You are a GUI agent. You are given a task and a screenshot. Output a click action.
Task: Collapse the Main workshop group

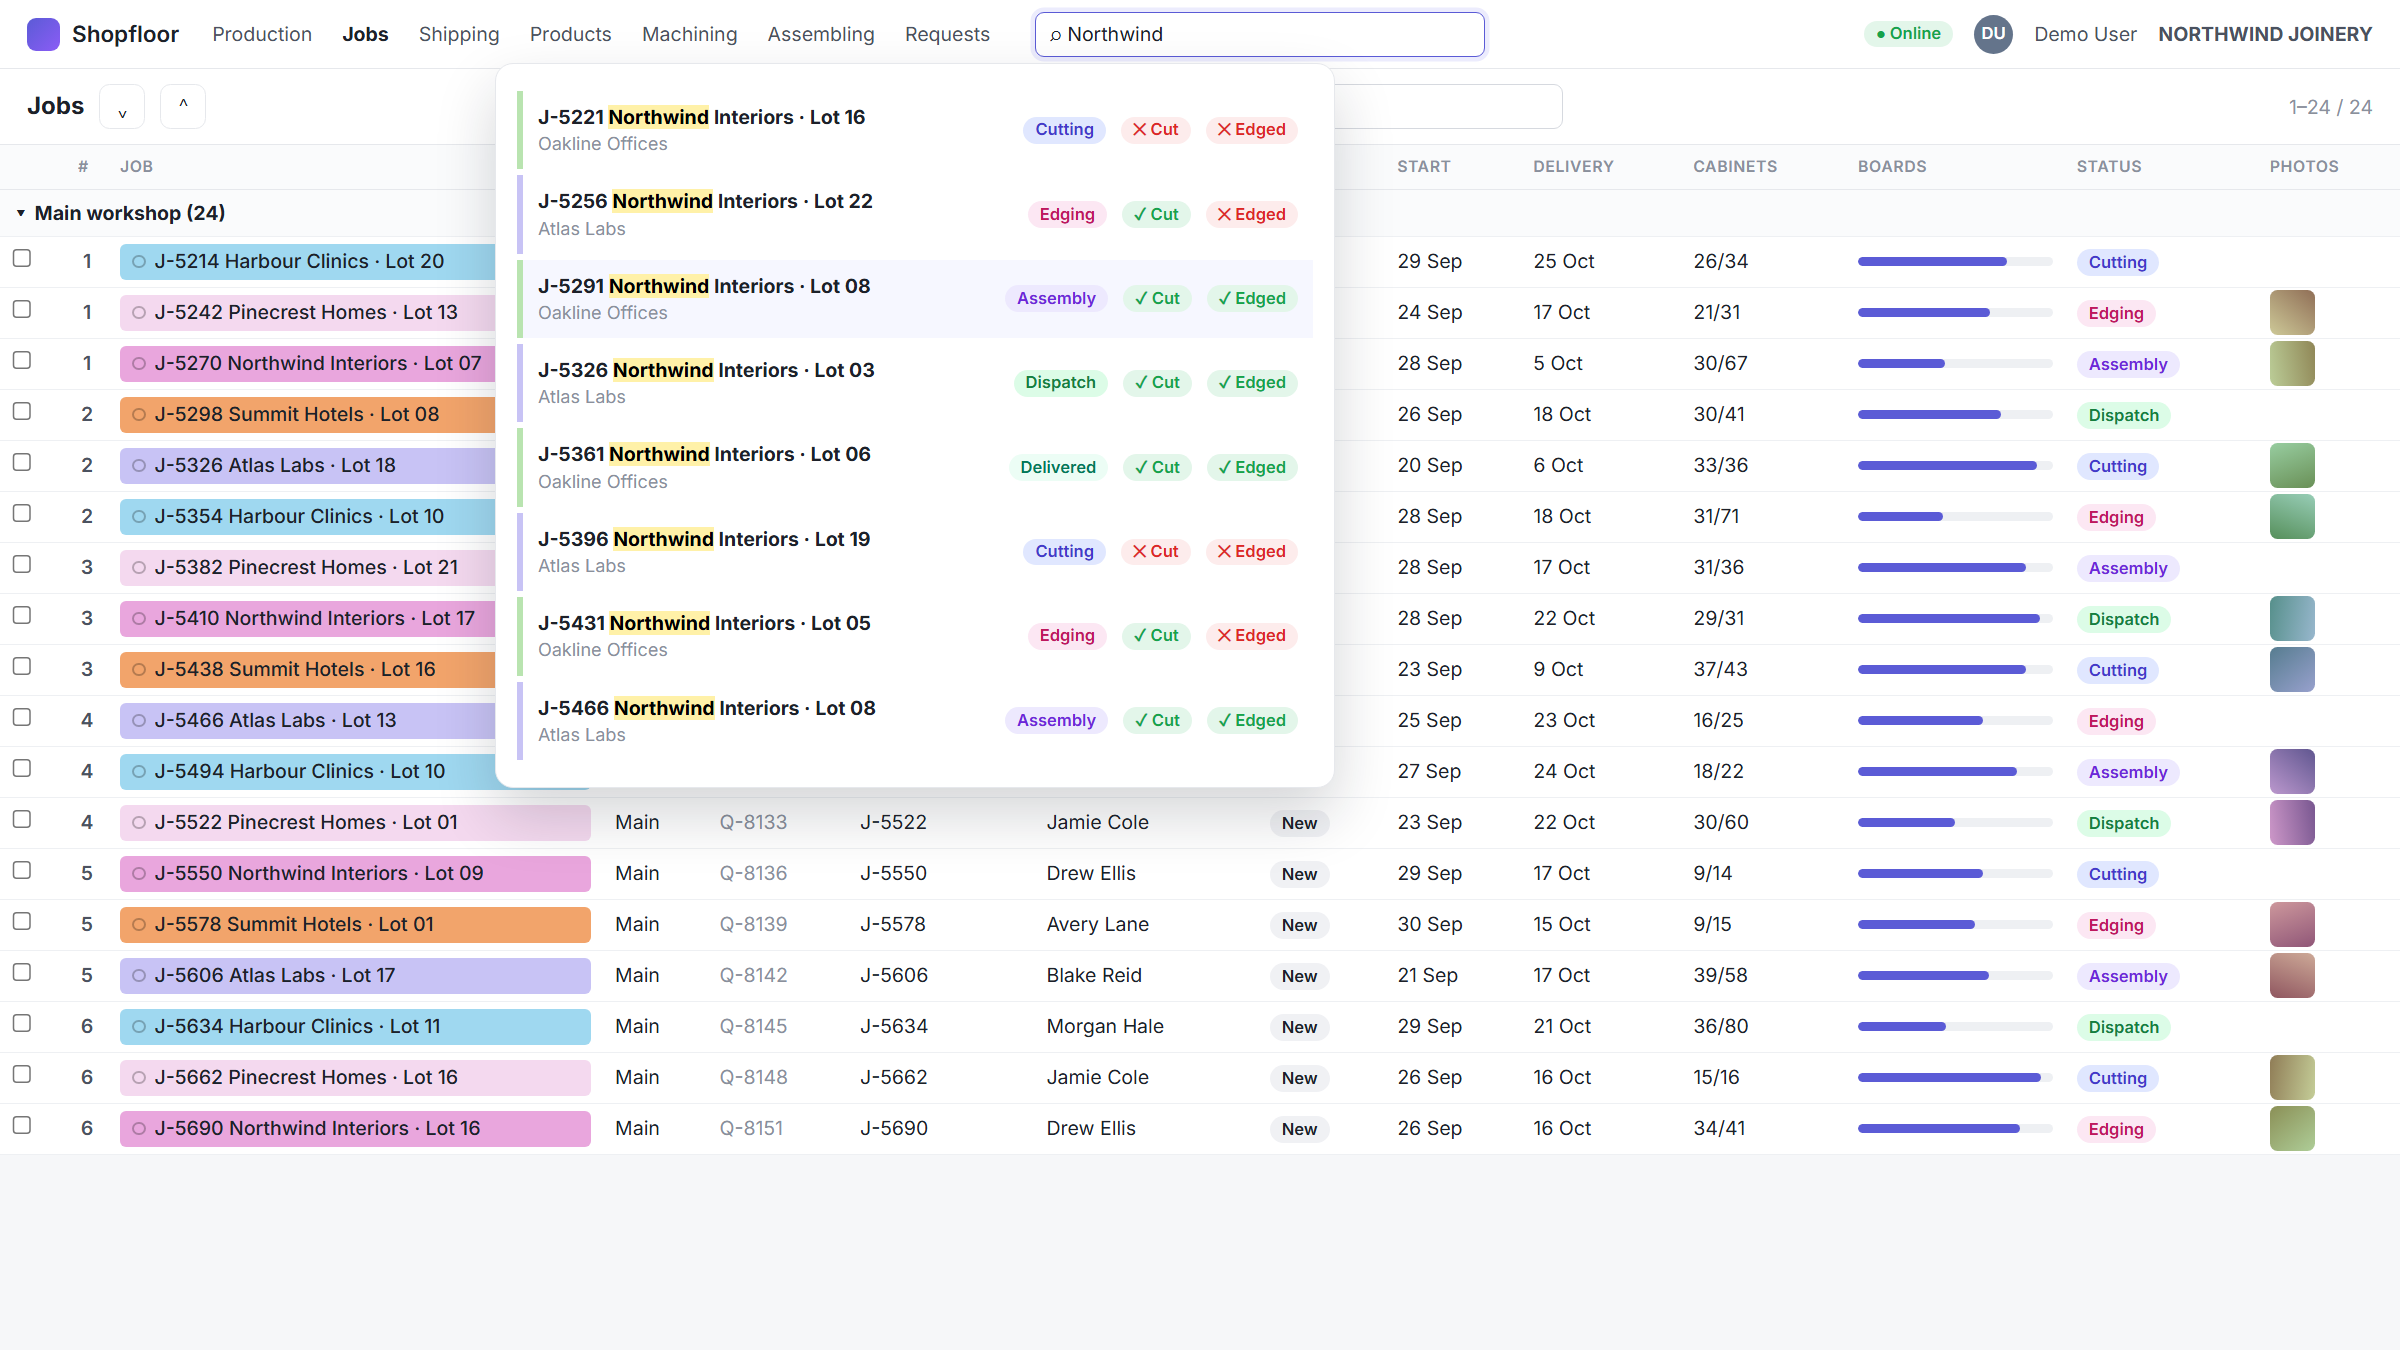click(x=20, y=213)
